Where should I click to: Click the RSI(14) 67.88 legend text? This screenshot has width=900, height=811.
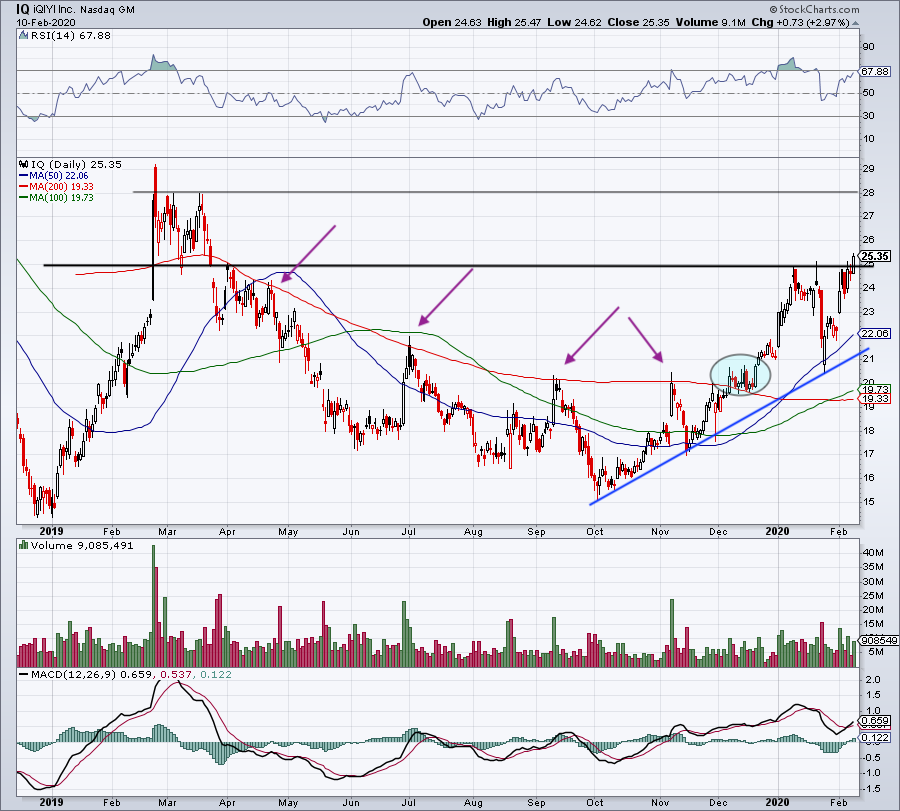click(x=71, y=36)
